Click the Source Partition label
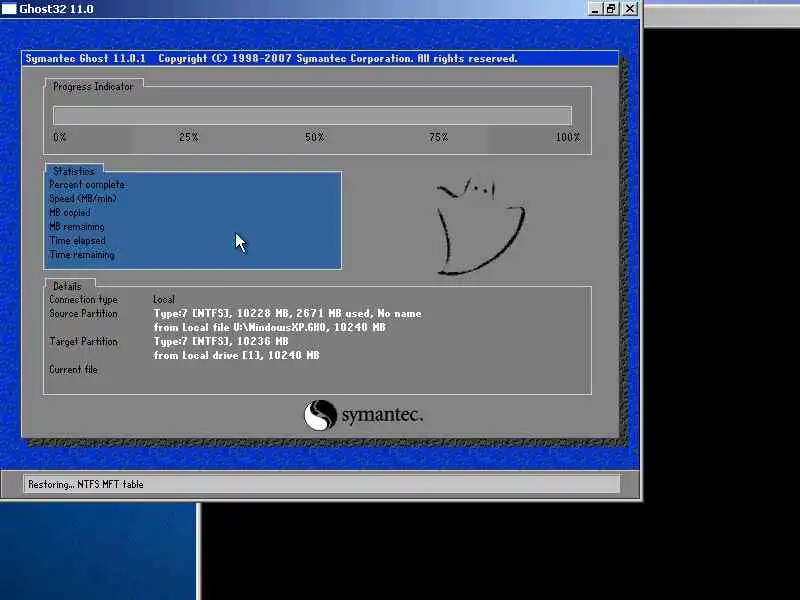 coord(83,314)
